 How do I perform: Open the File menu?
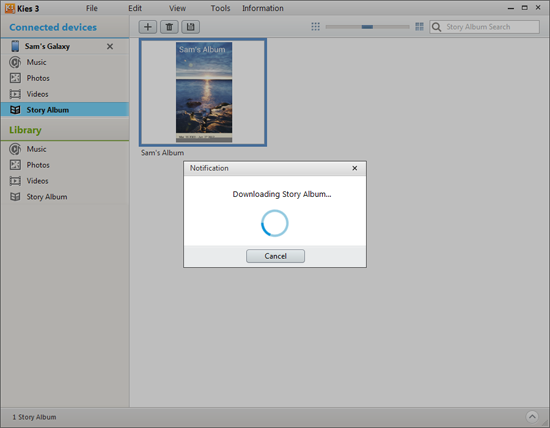(92, 8)
